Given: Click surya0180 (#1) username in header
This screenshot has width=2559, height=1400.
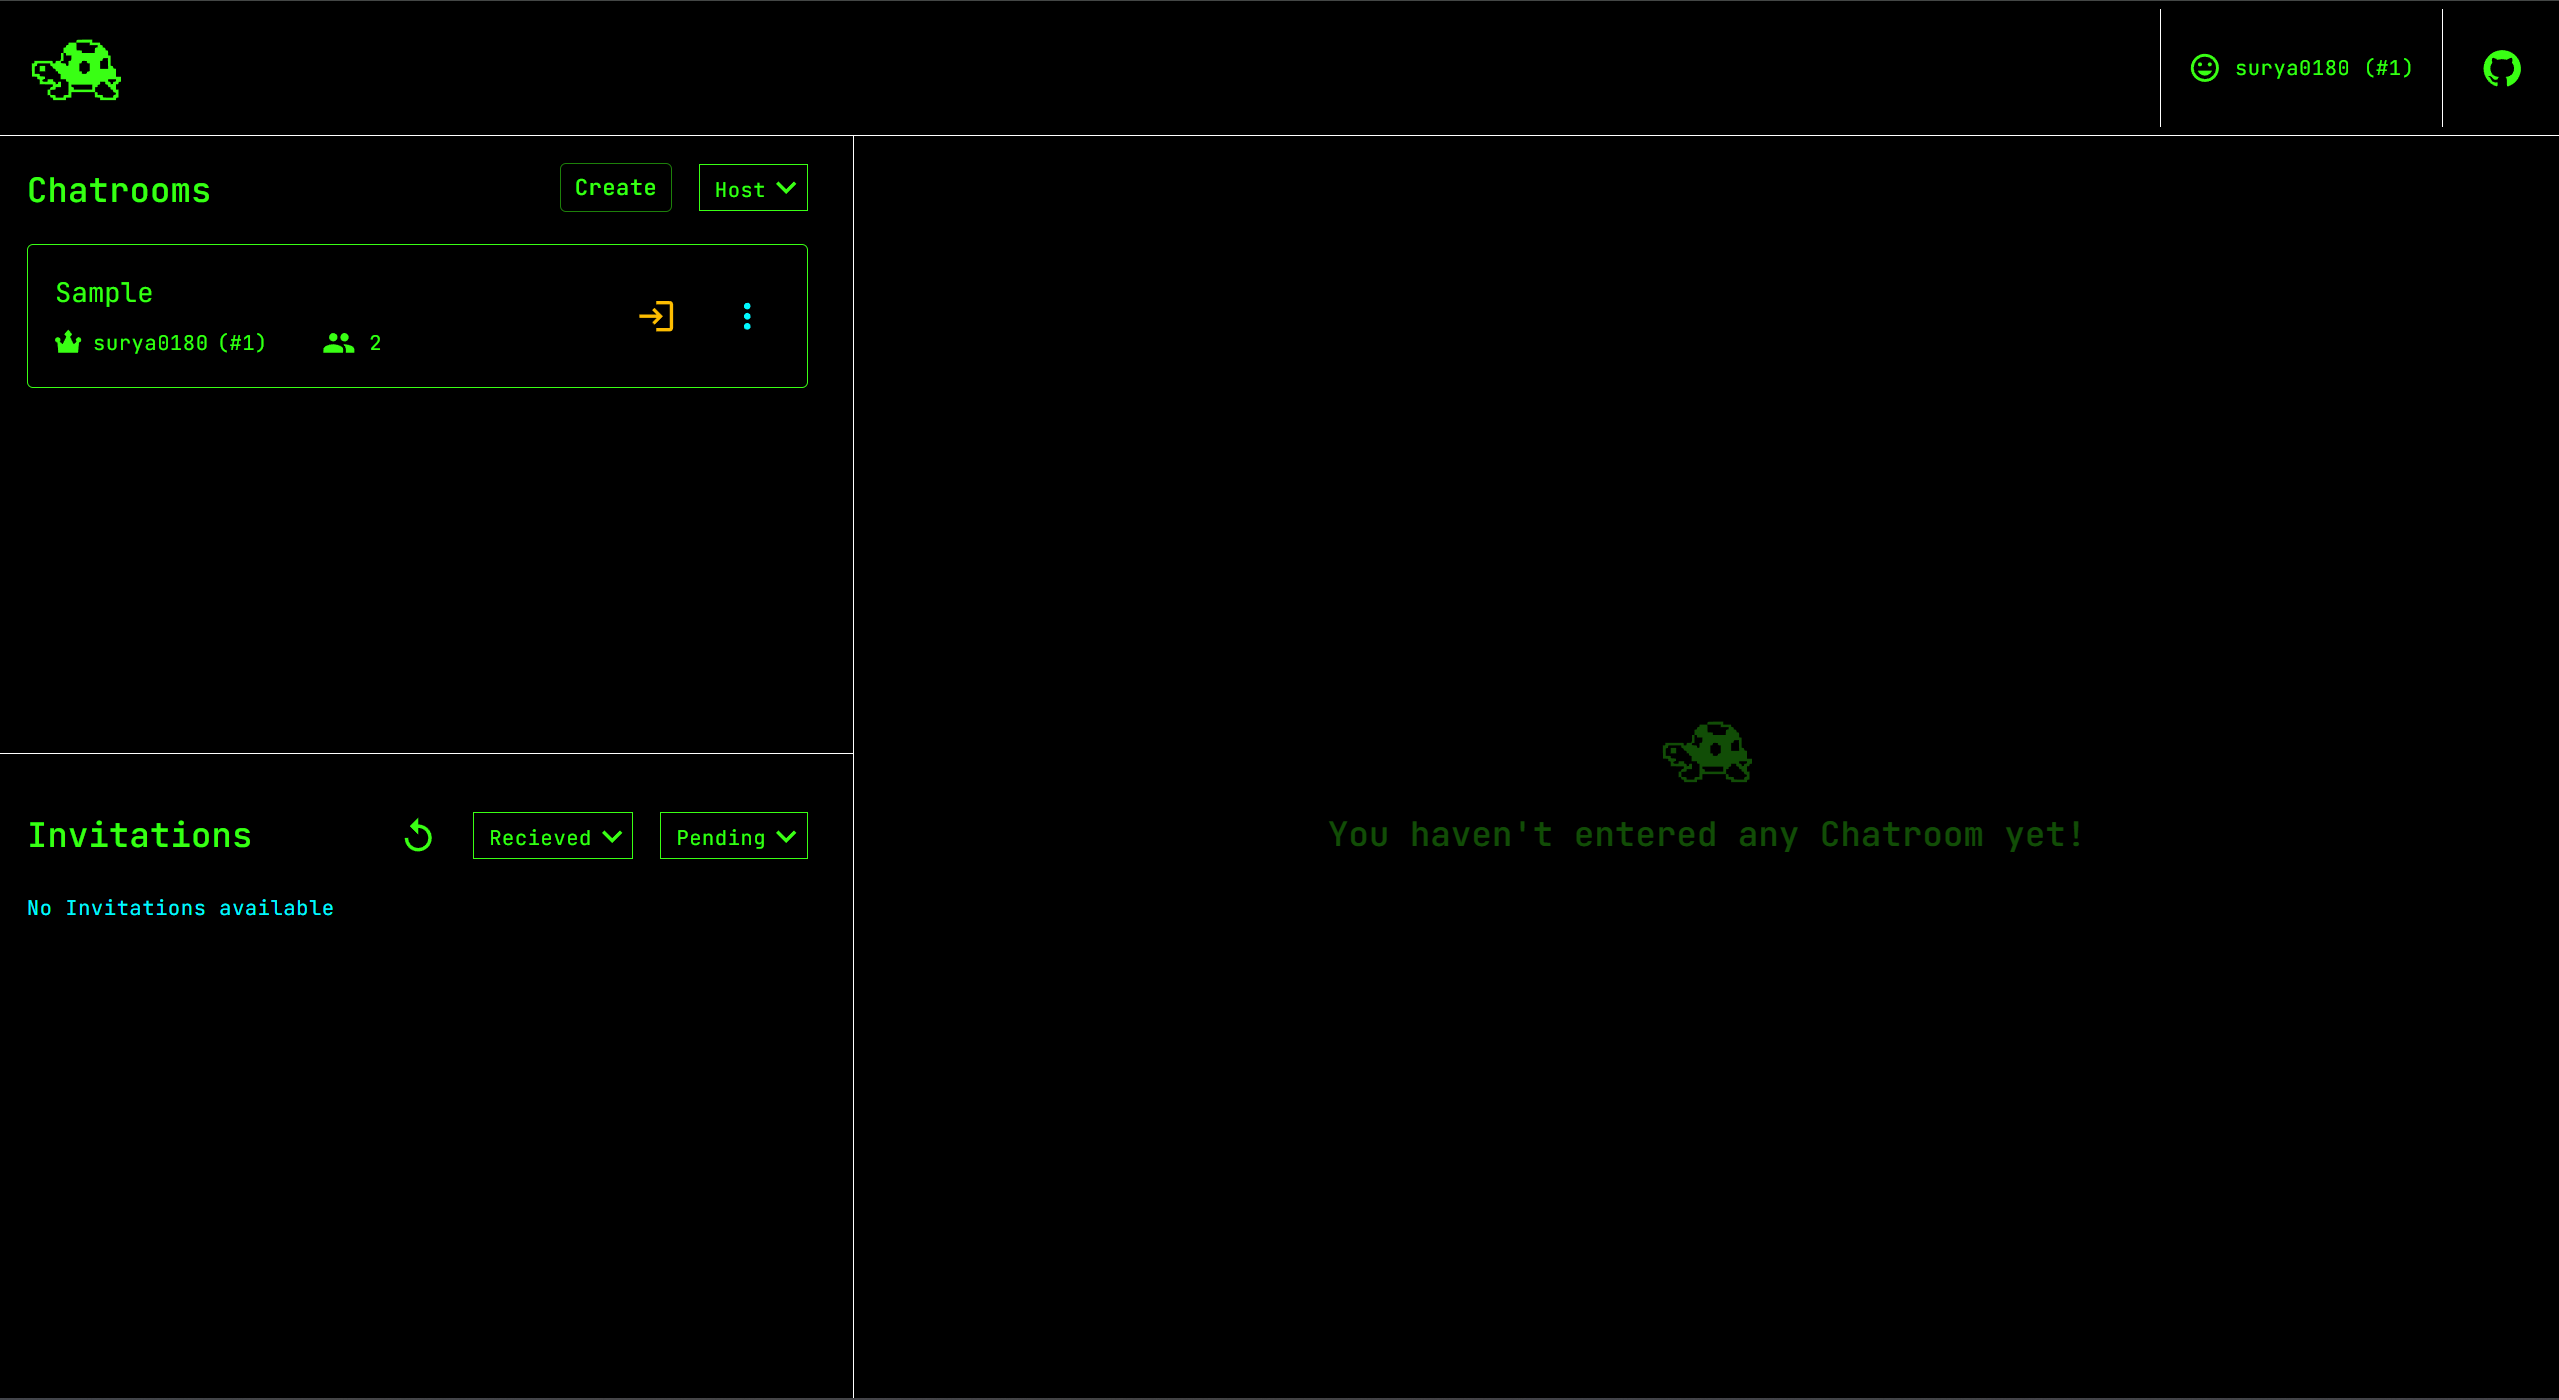Looking at the screenshot, I should point(2323,68).
